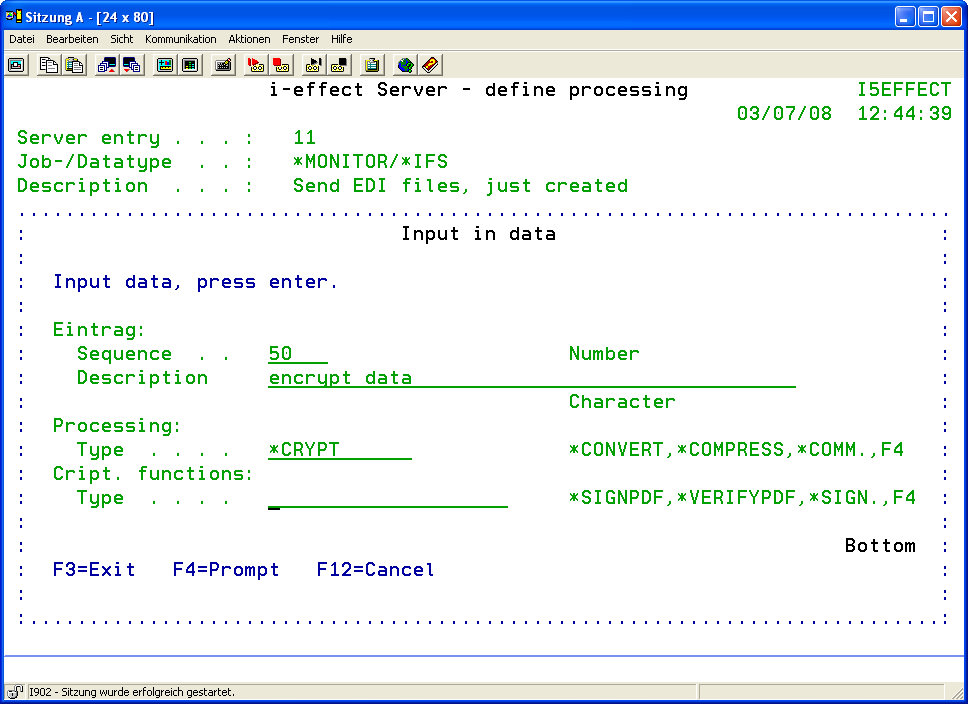Viewport: 968px width, 704px height.
Task: Click the empty Cript. functions Type field
Action: click(388, 498)
